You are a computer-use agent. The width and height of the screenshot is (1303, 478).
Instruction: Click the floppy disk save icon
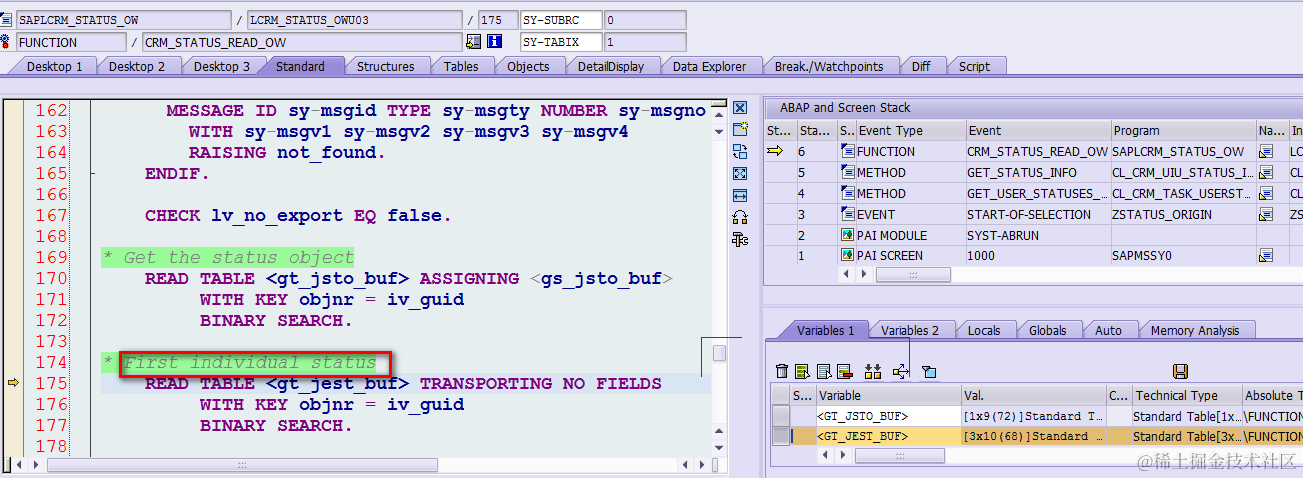1180,372
